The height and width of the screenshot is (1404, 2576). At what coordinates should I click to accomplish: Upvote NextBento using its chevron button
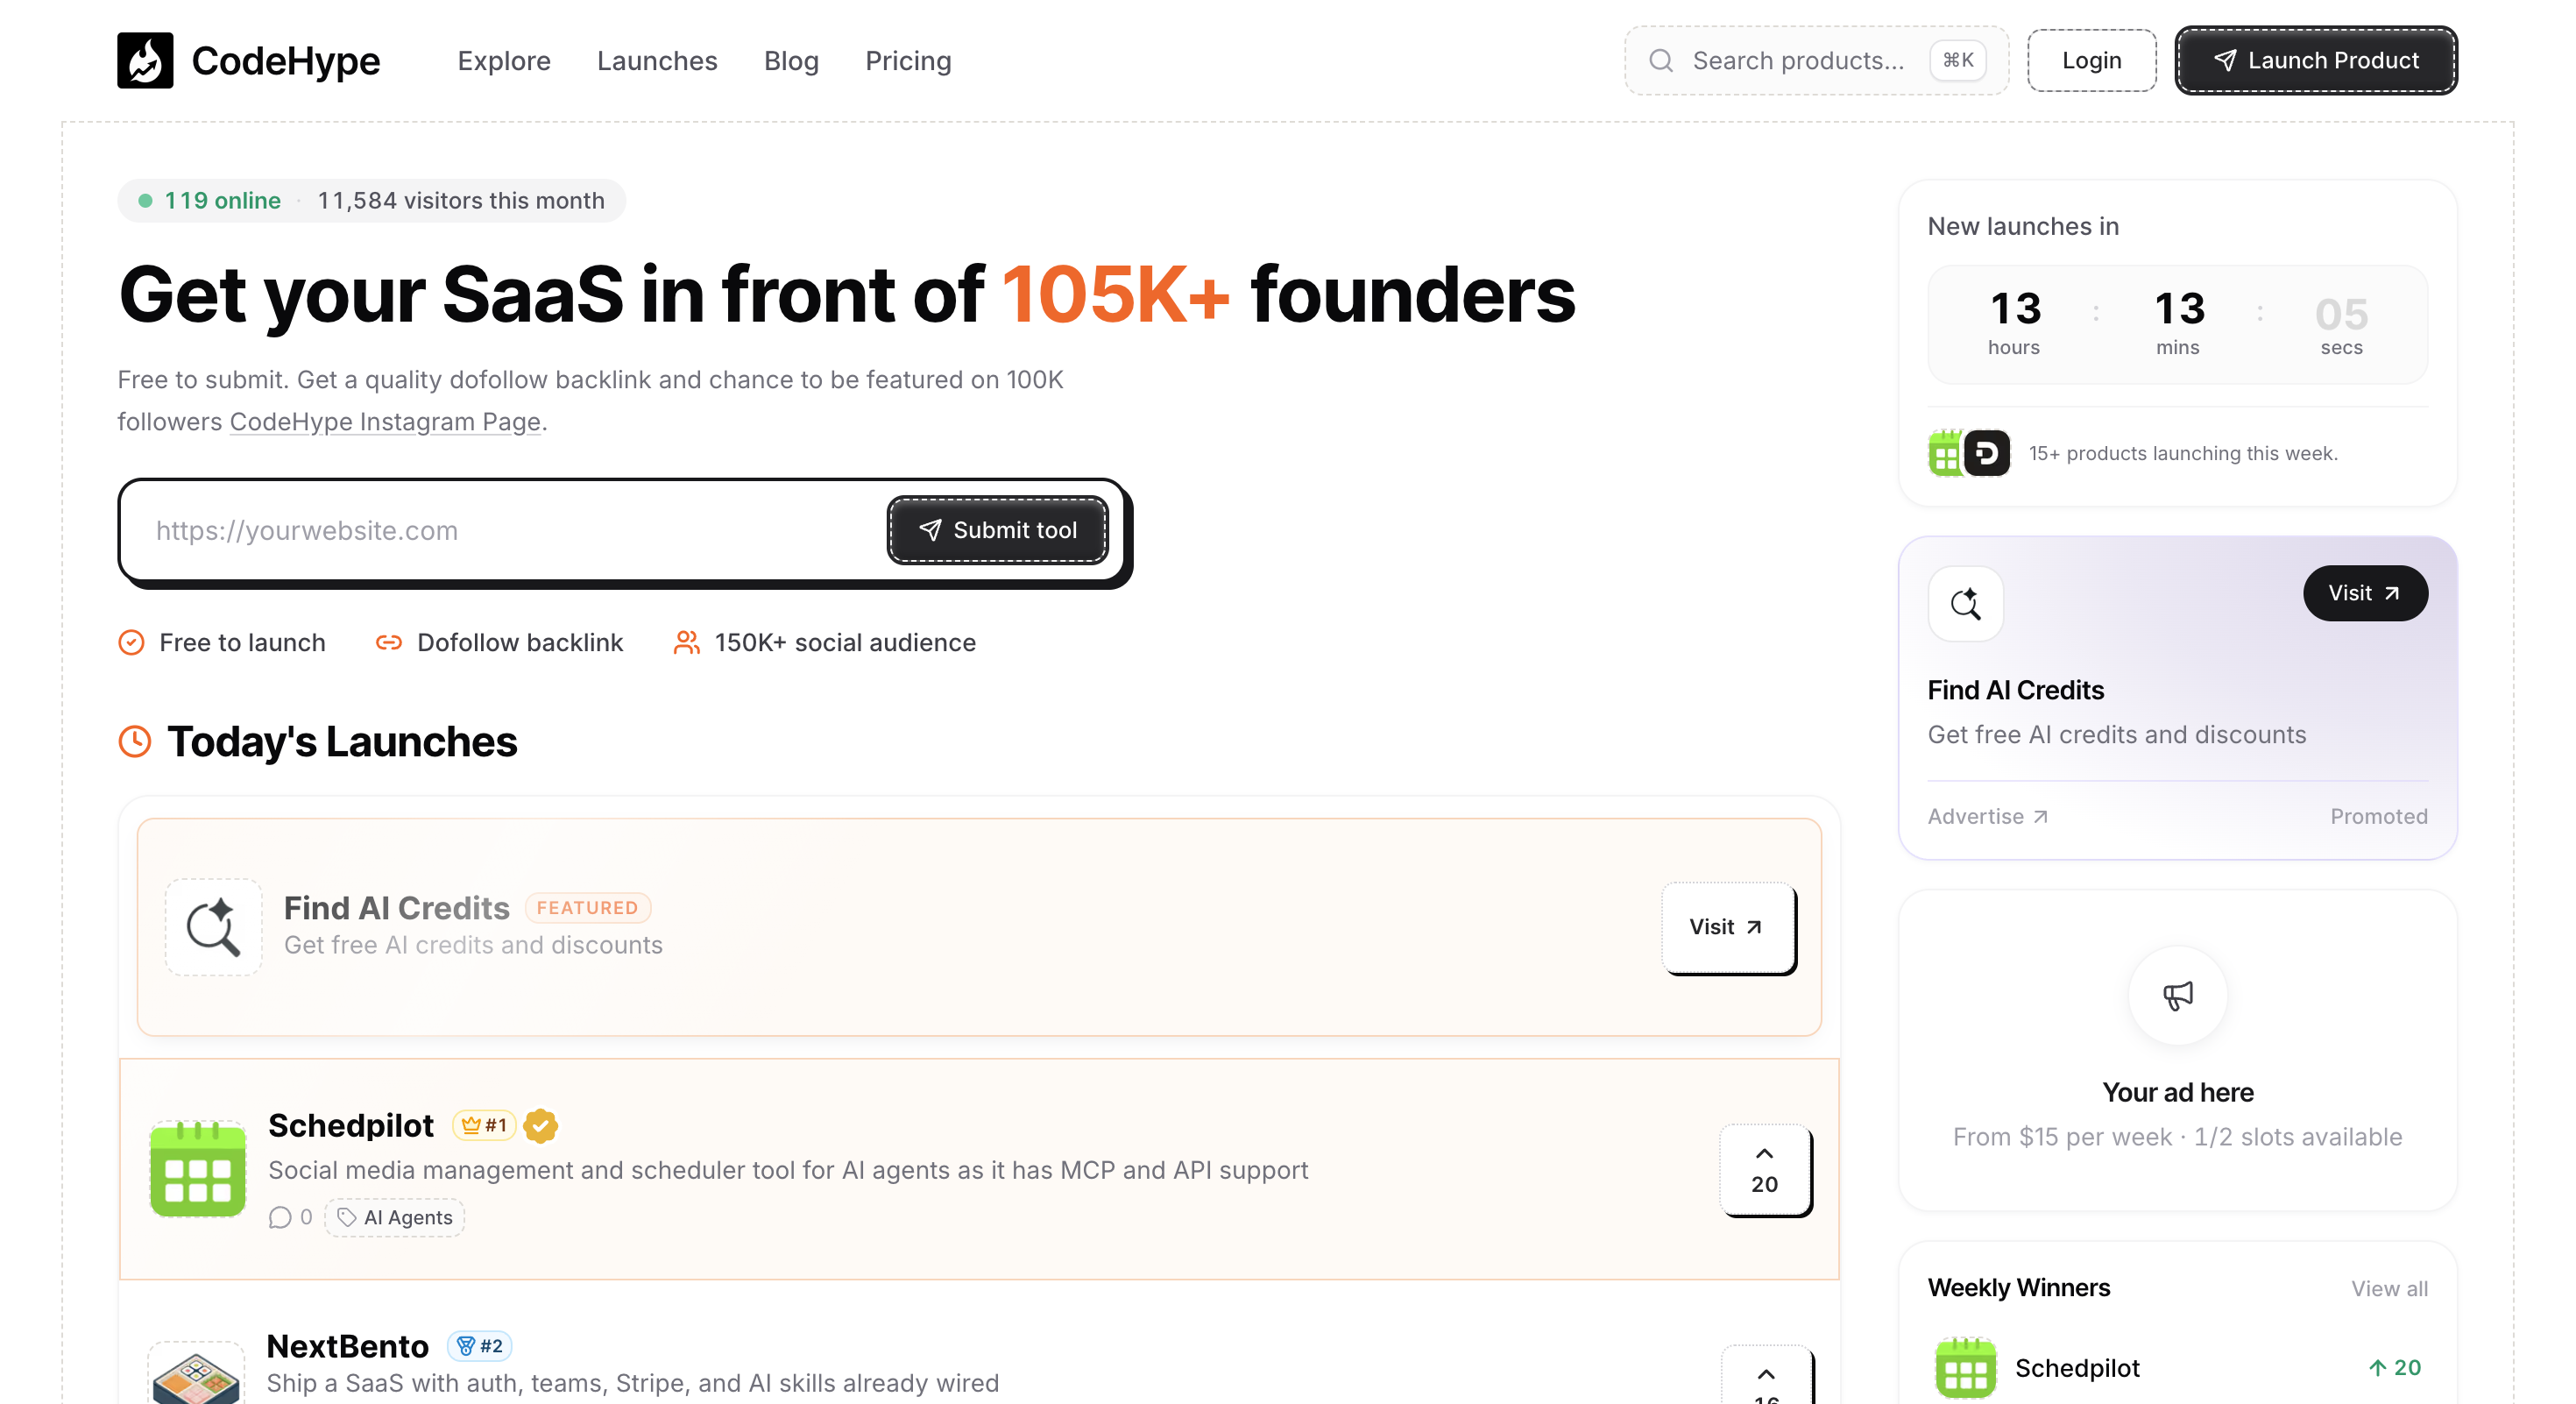click(1766, 1376)
